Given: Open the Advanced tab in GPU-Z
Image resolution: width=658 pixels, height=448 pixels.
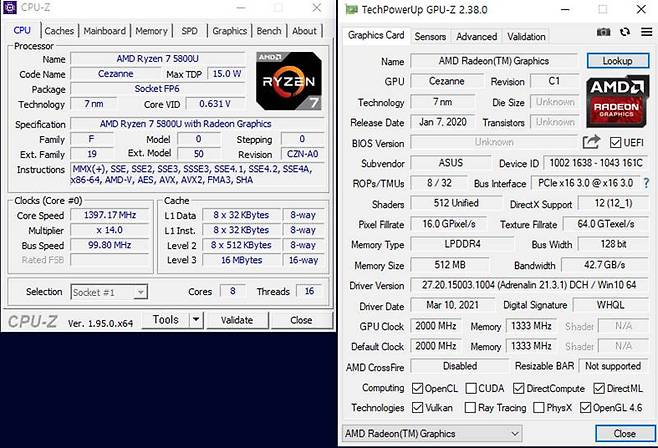Looking at the screenshot, I should (476, 37).
